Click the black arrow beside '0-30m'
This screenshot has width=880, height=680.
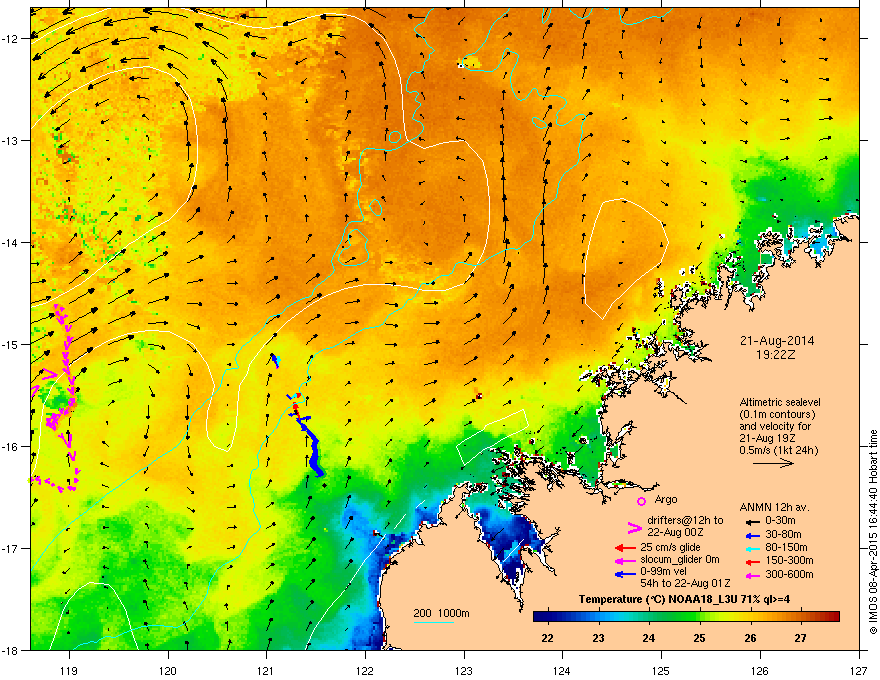(x=751, y=521)
